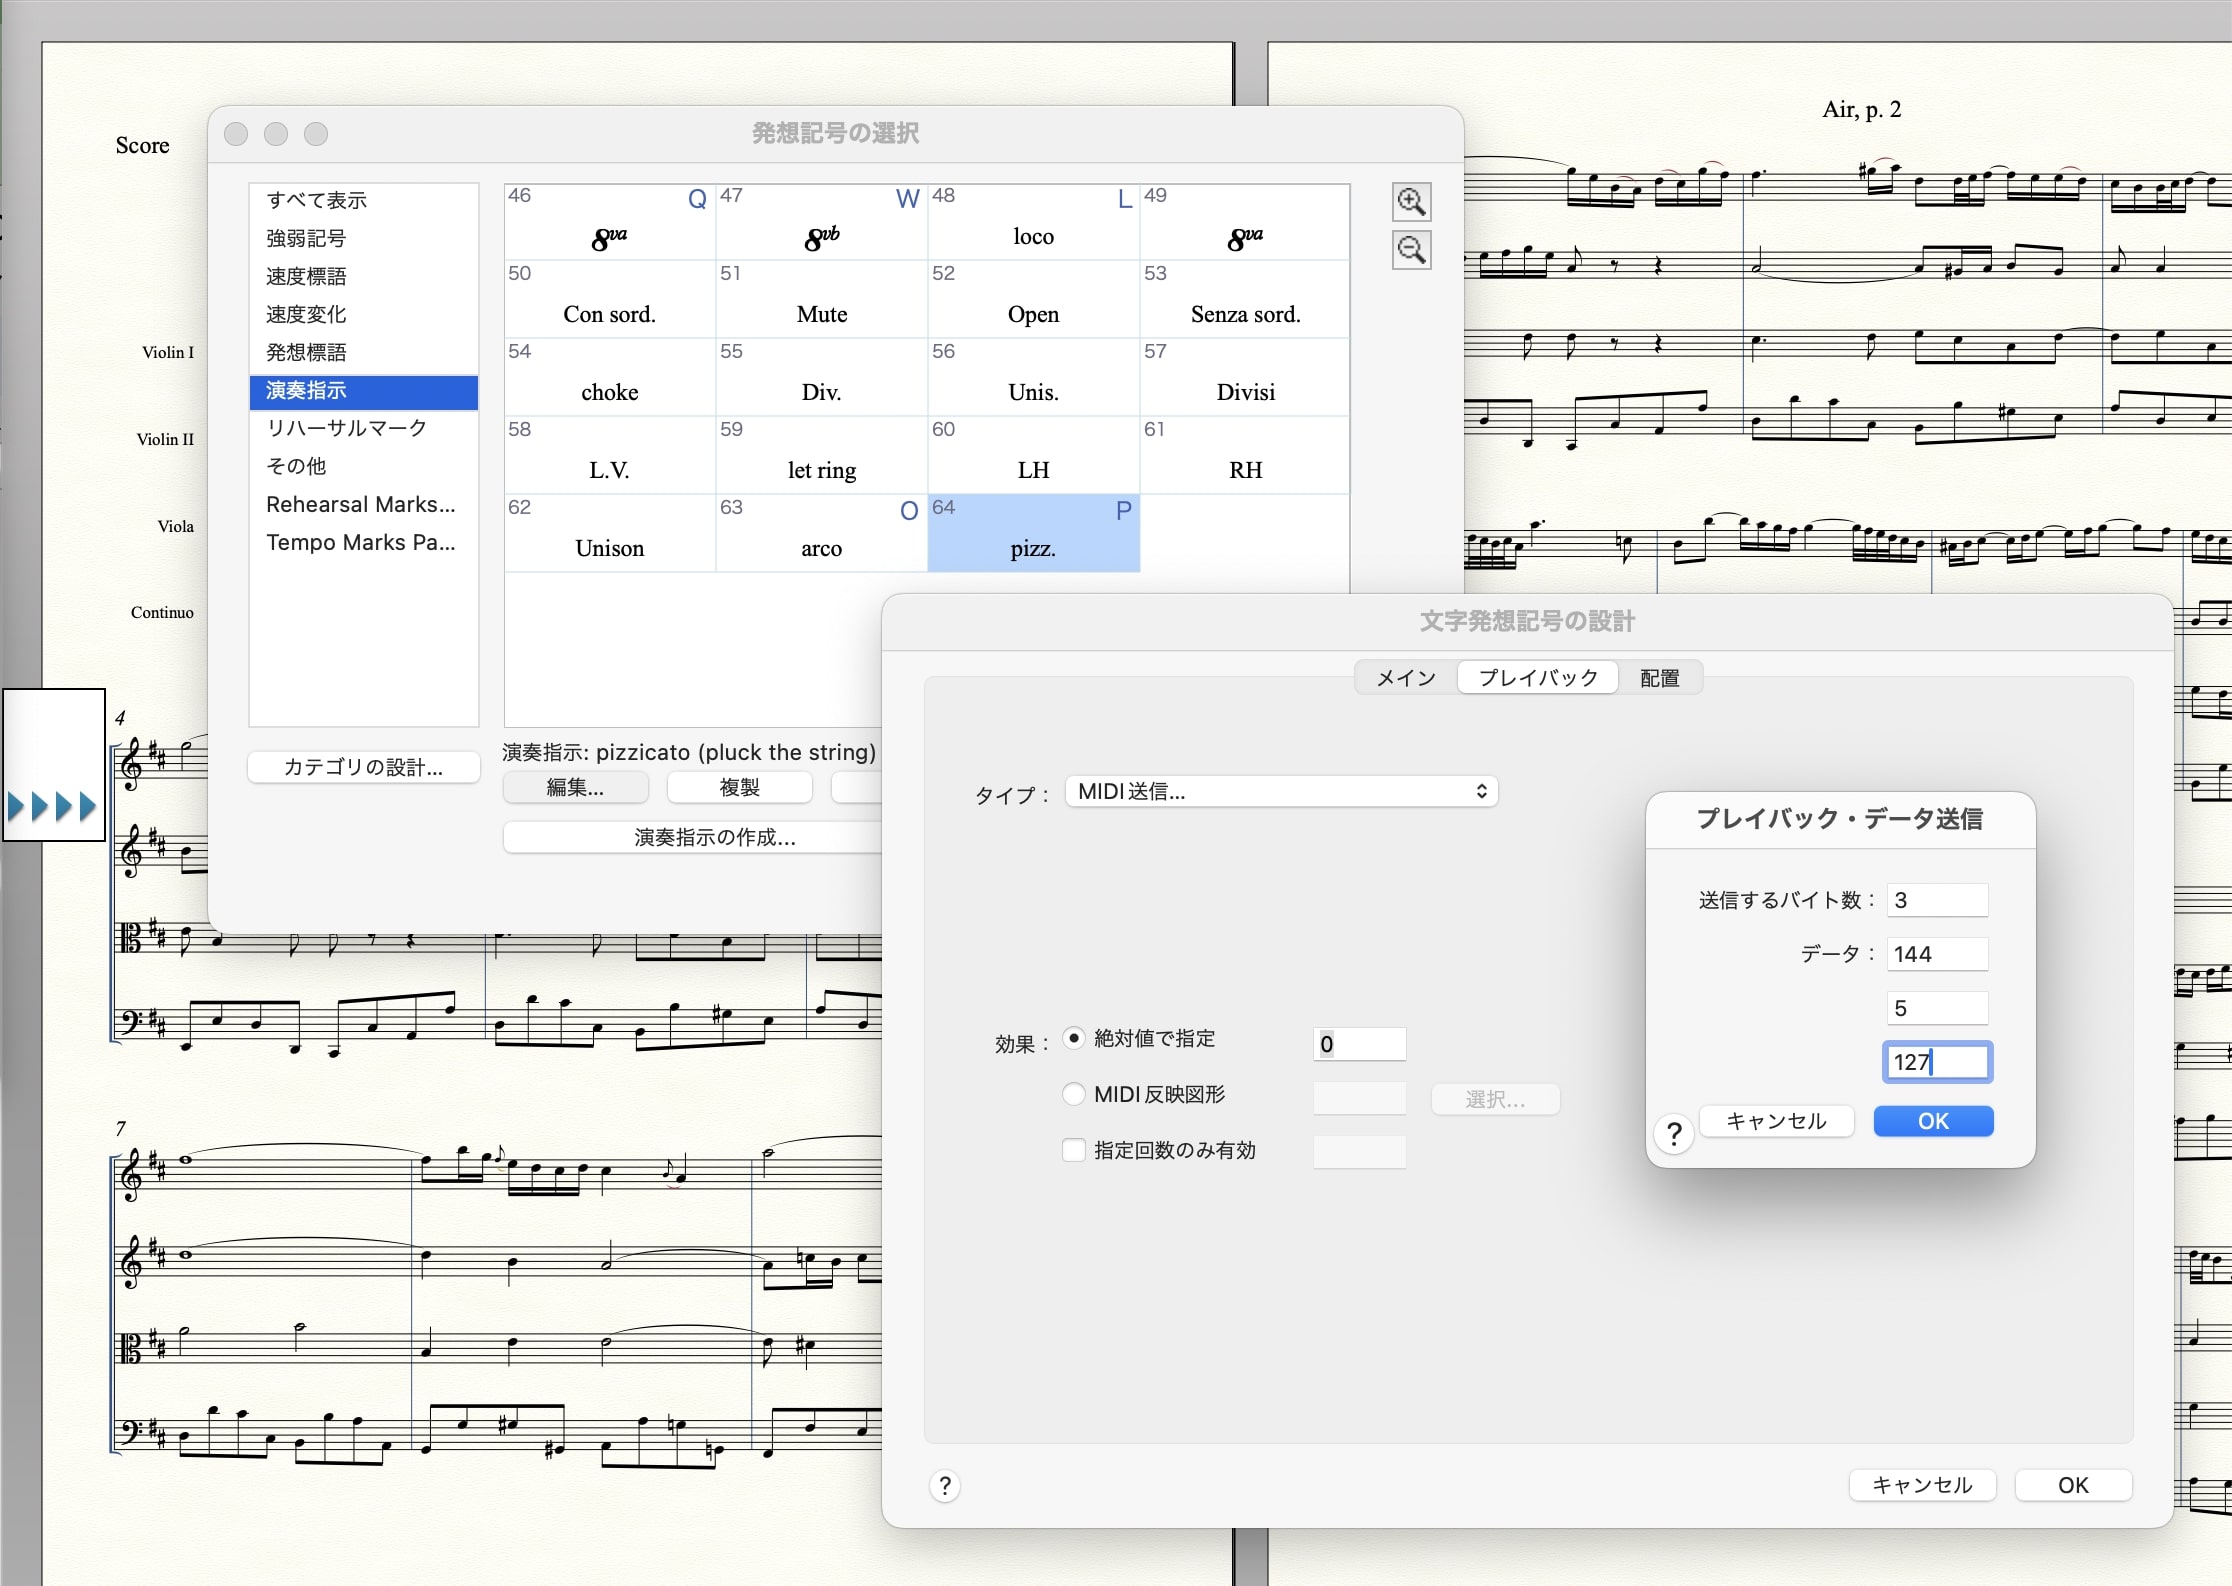Select the Mute expression cell
The image size is (2232, 1586).
(x=821, y=299)
